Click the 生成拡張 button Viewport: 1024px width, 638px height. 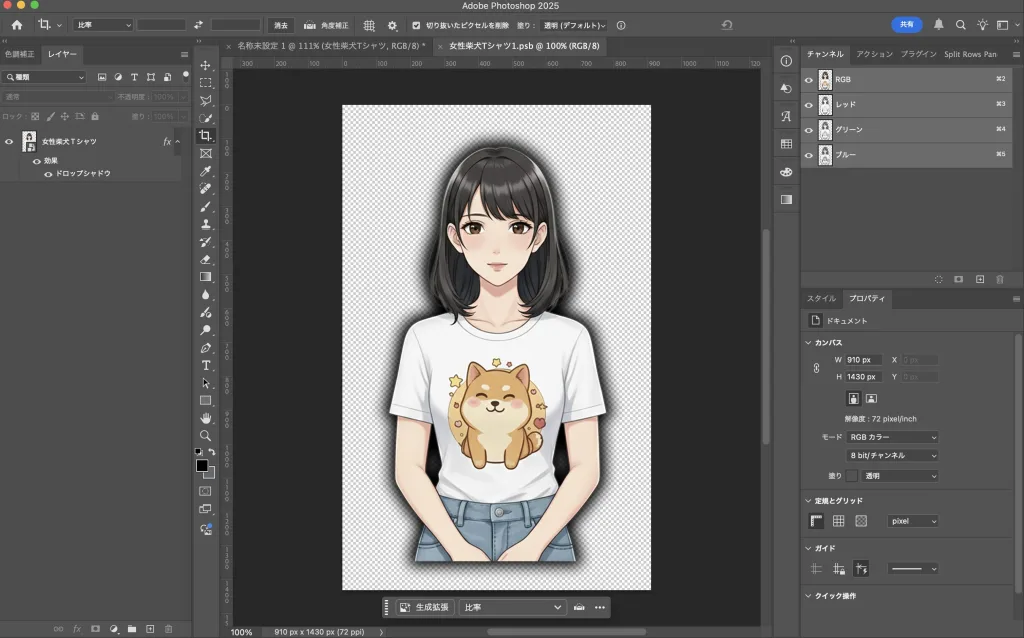pos(426,607)
